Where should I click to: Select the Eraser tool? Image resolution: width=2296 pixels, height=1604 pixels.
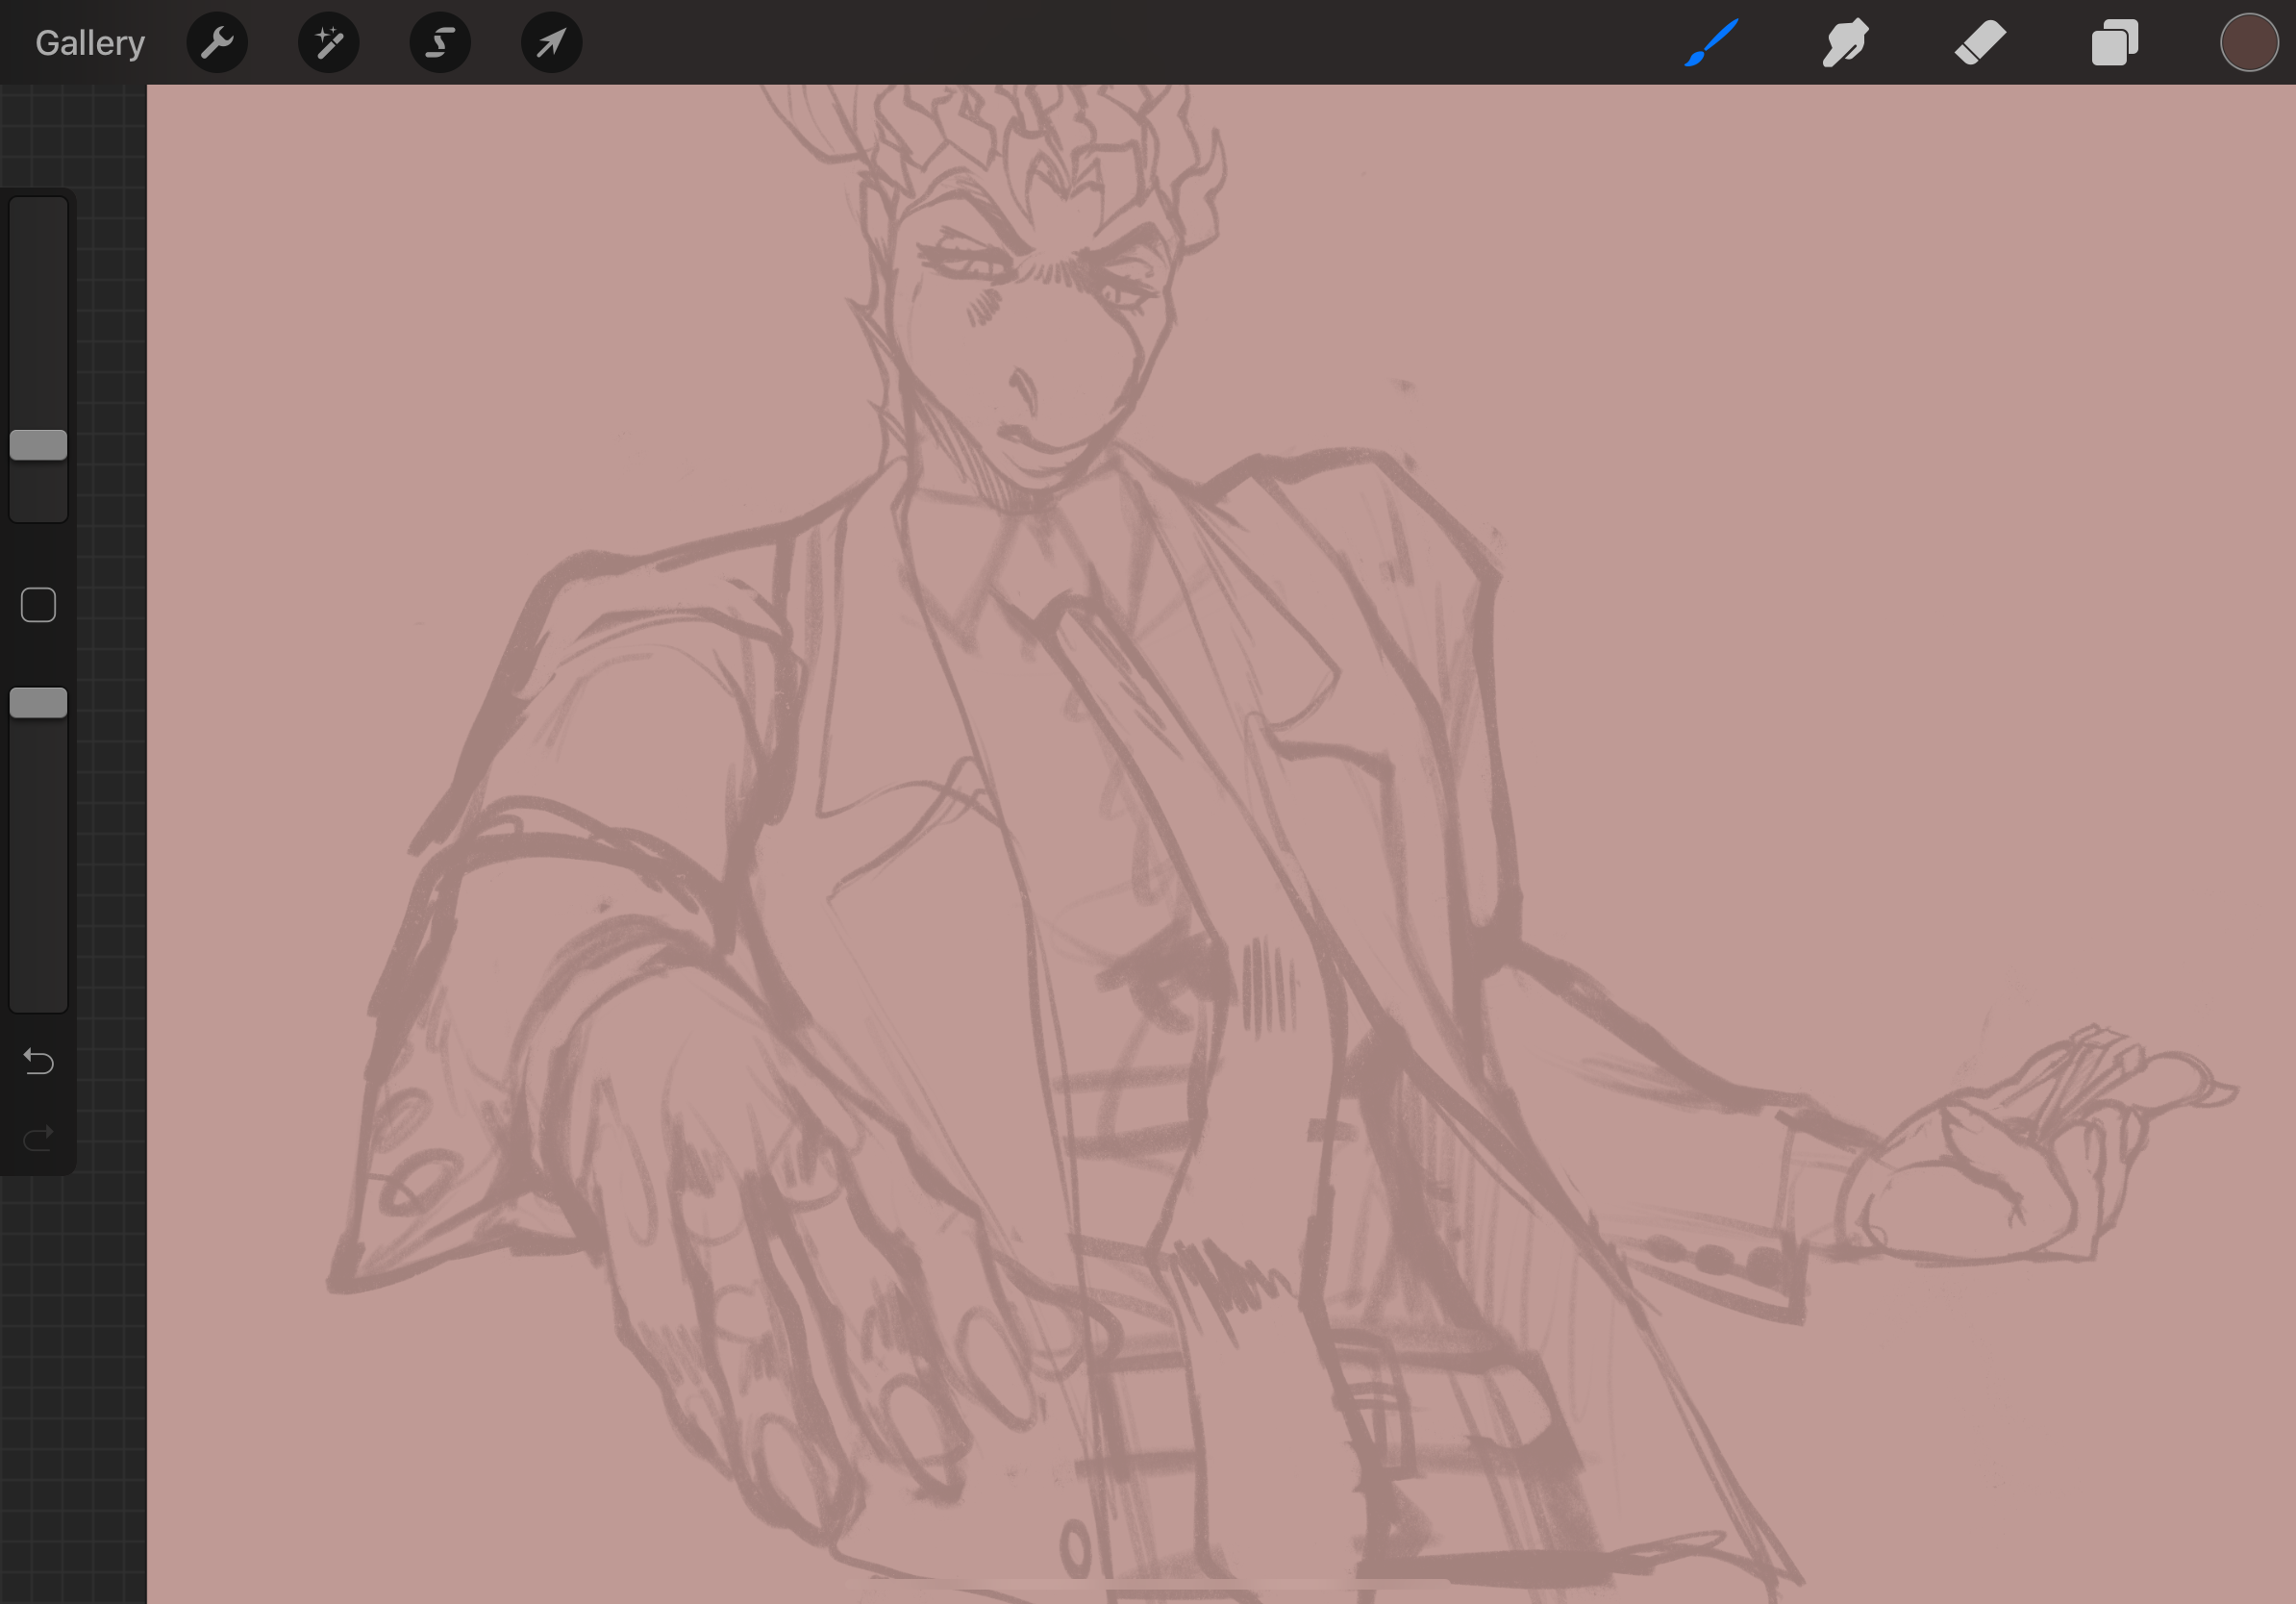[1980, 43]
